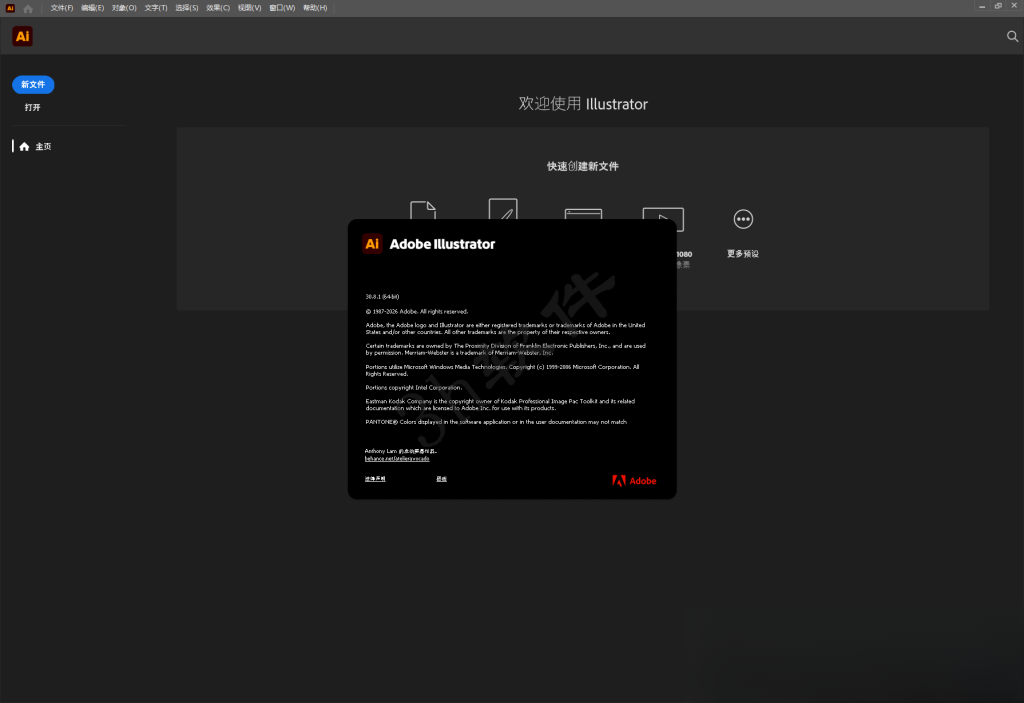This screenshot has width=1024, height=703.
Task: Click the version number line with (64-bit)
Action: pos(382,297)
